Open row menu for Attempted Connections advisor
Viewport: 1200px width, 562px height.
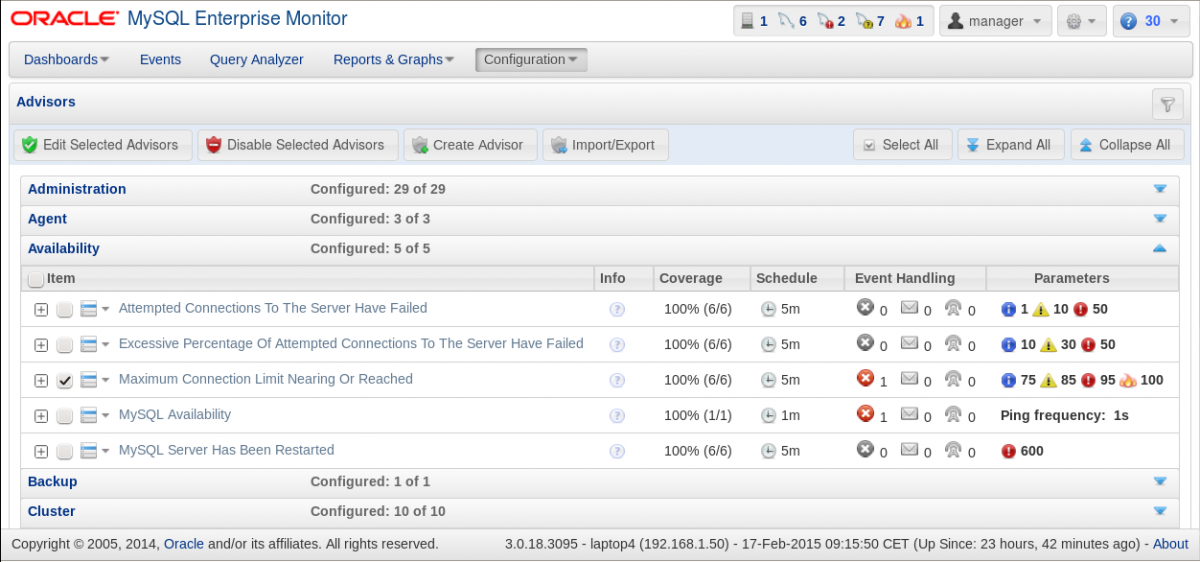pos(94,309)
